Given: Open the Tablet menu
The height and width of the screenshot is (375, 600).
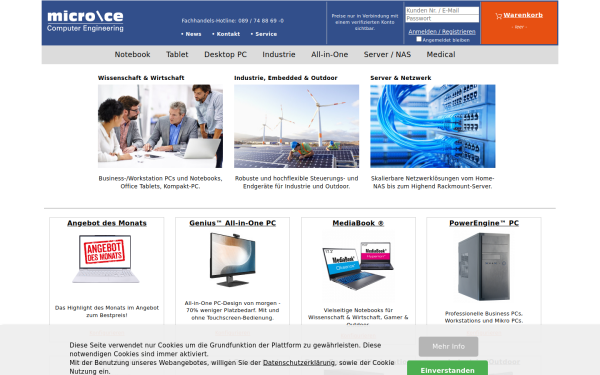Looking at the screenshot, I should pyautogui.click(x=177, y=54).
